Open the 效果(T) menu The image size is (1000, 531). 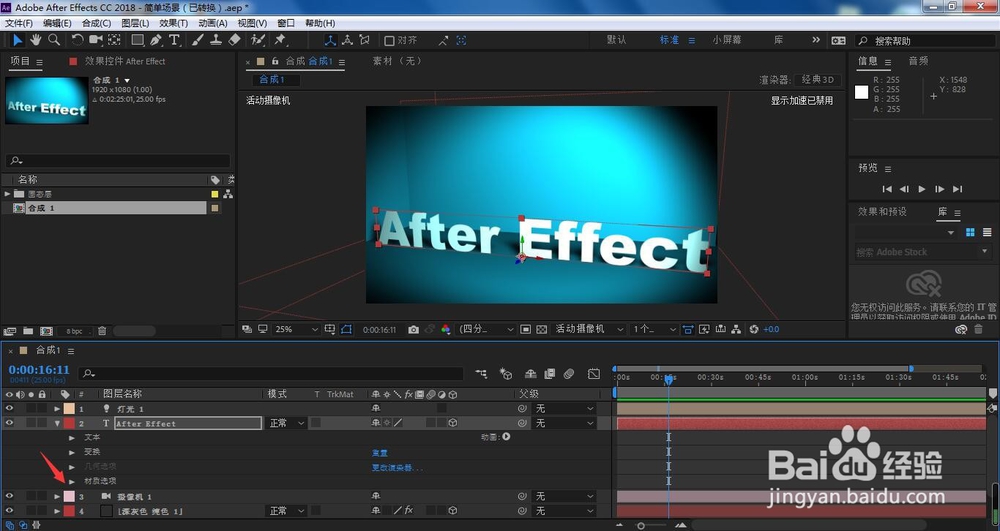click(x=173, y=23)
